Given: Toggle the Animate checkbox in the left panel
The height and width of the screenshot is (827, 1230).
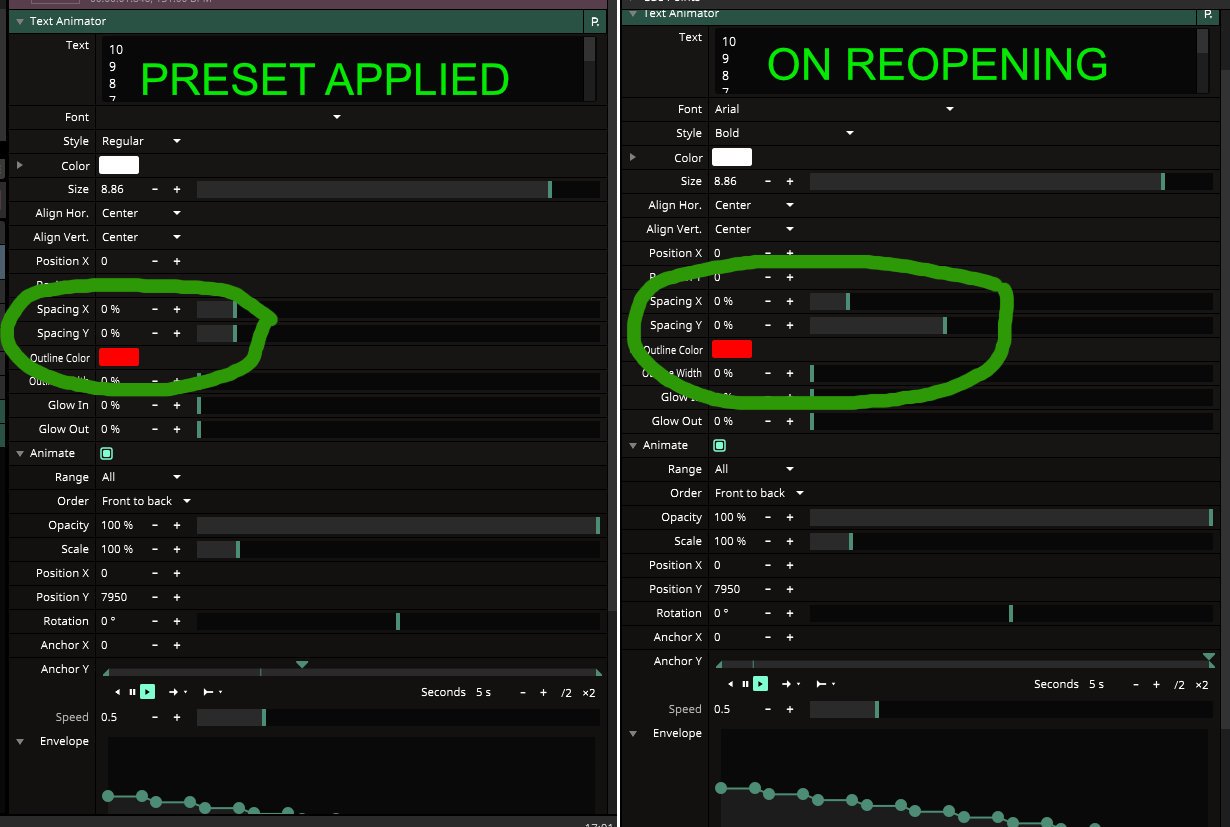Looking at the screenshot, I should click(x=106, y=453).
